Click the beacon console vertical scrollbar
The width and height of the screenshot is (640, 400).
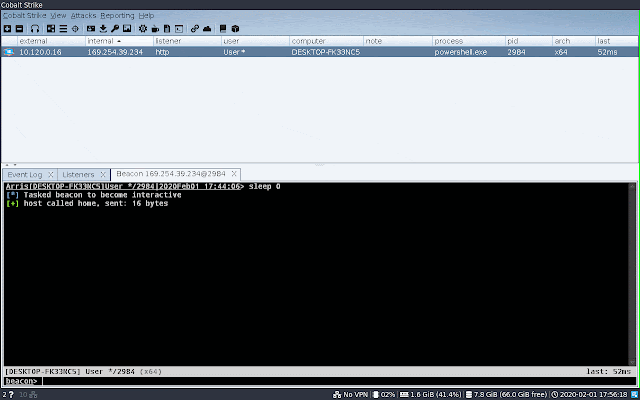(633, 274)
